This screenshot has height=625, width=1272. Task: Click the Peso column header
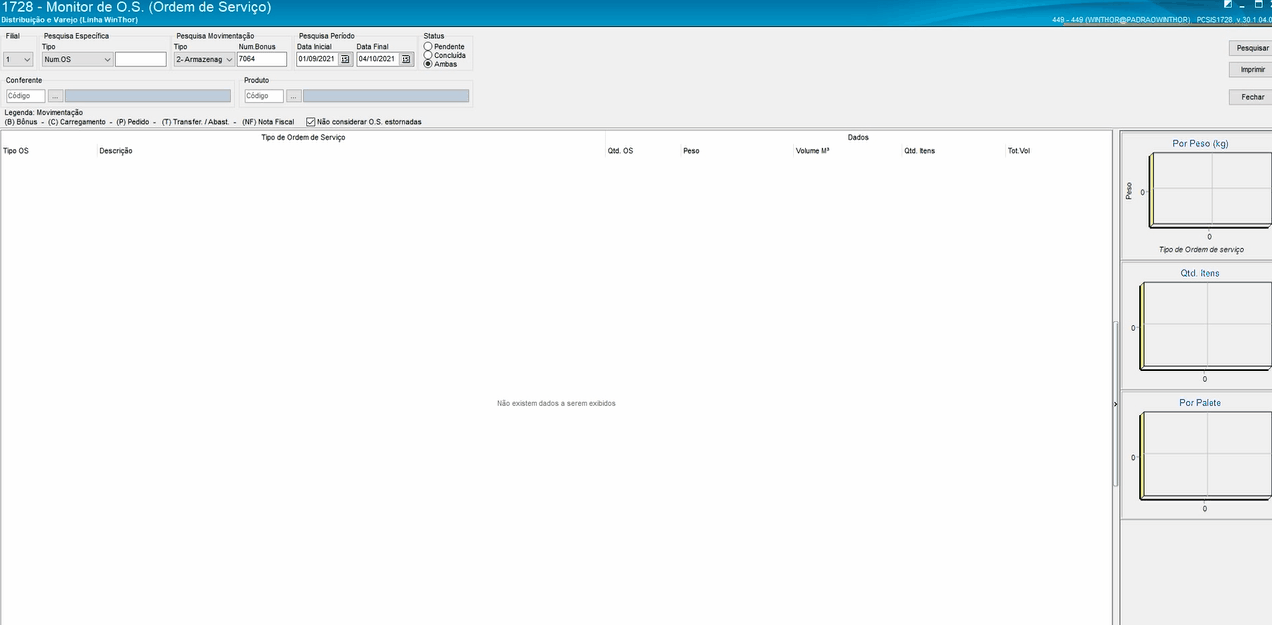(737, 151)
